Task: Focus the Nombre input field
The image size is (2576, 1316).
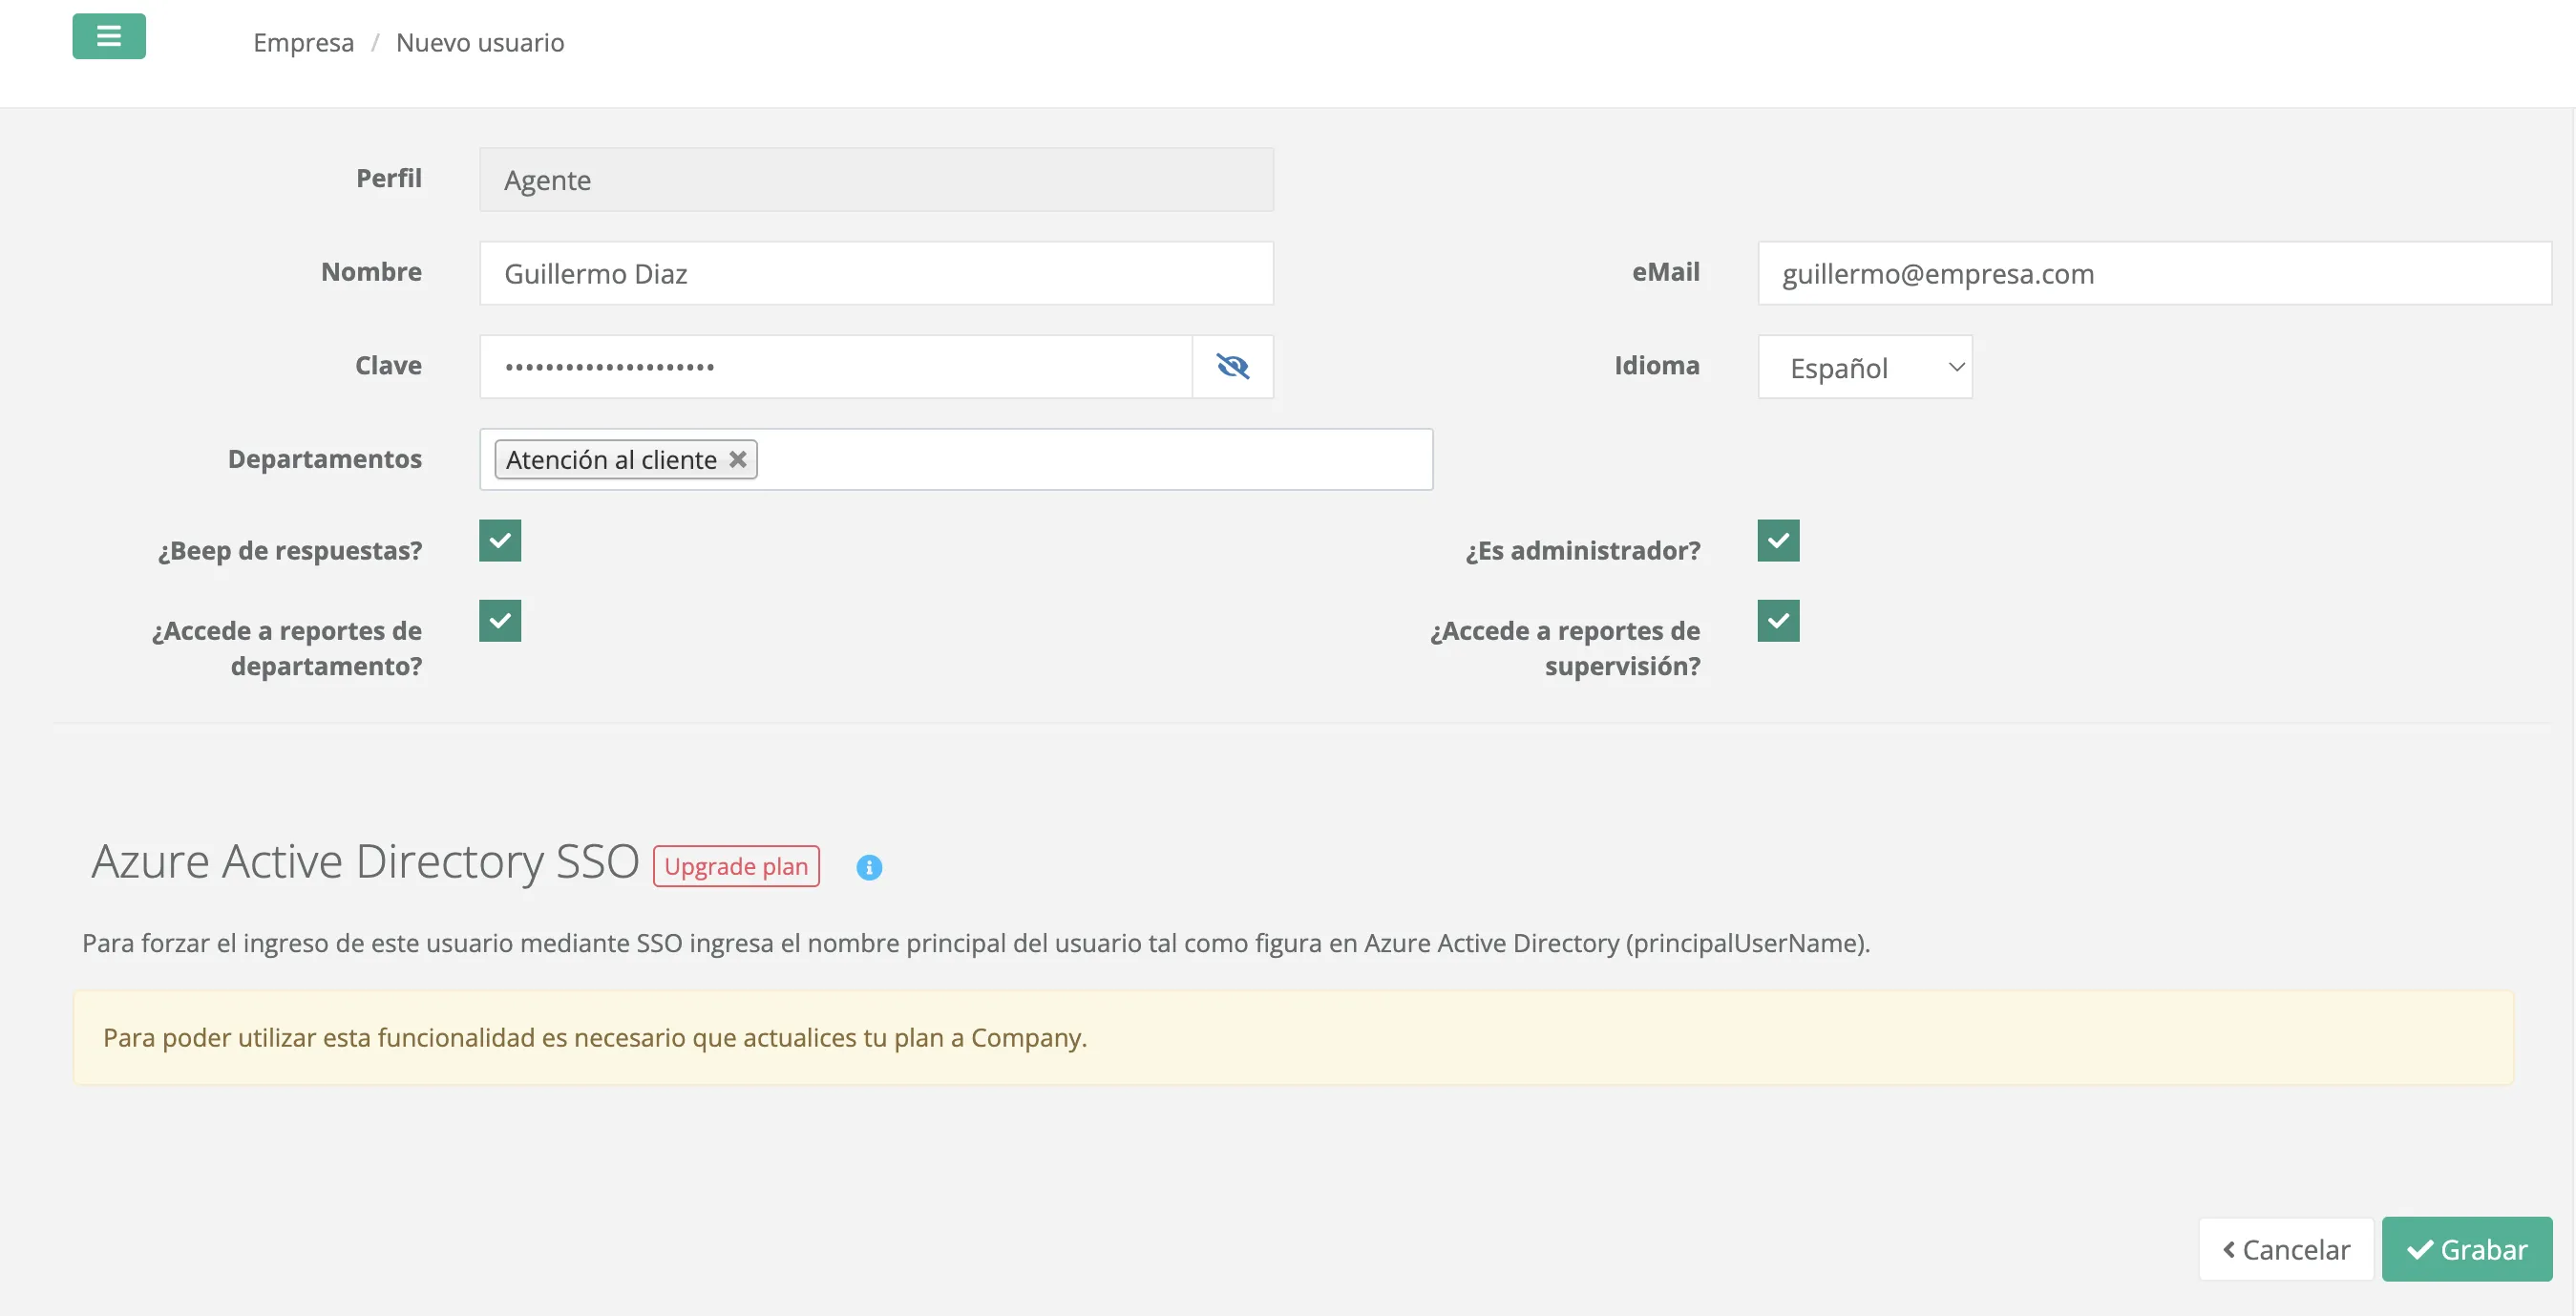Action: coord(876,273)
